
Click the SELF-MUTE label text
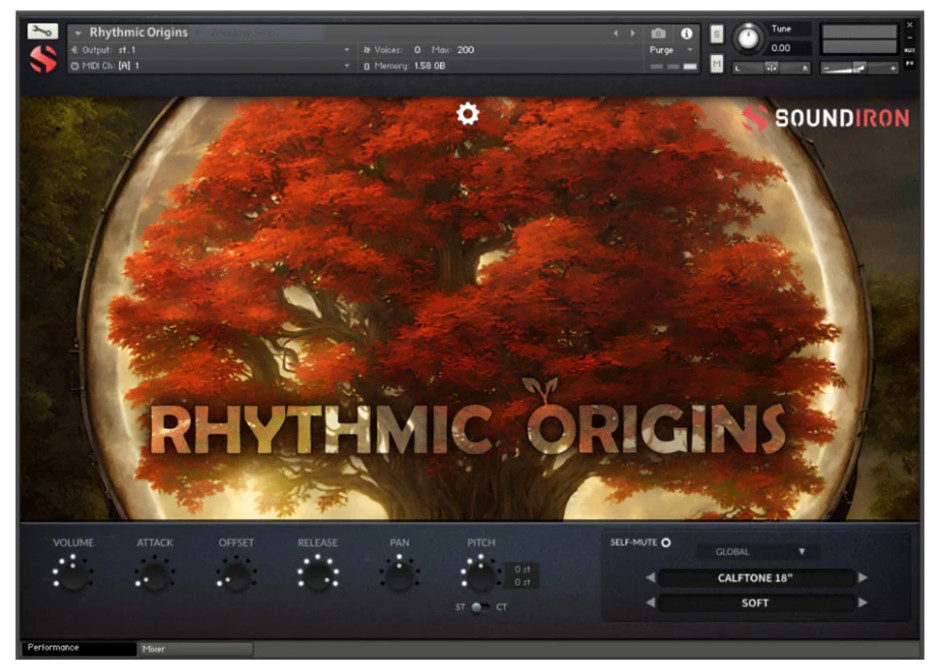point(634,542)
